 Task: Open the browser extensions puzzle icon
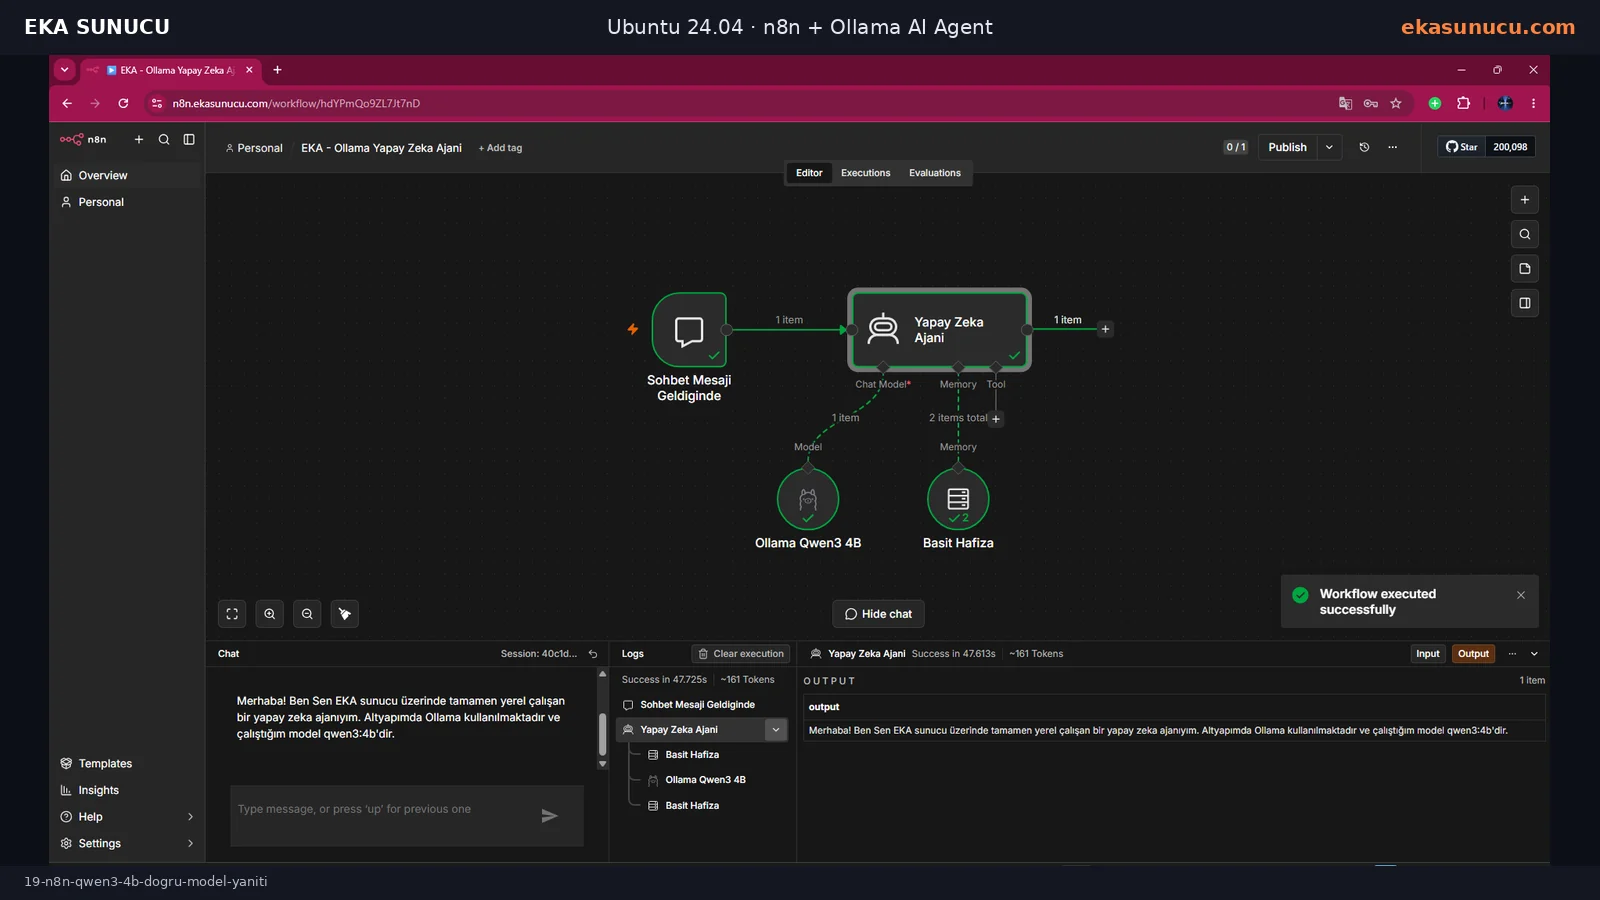(x=1463, y=103)
